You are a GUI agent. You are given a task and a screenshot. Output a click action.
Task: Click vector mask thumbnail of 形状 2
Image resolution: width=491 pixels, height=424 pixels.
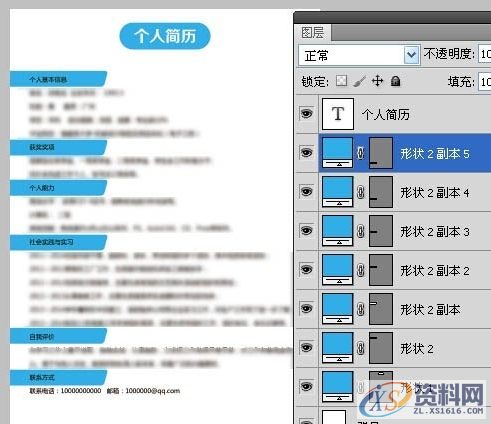coord(381,348)
